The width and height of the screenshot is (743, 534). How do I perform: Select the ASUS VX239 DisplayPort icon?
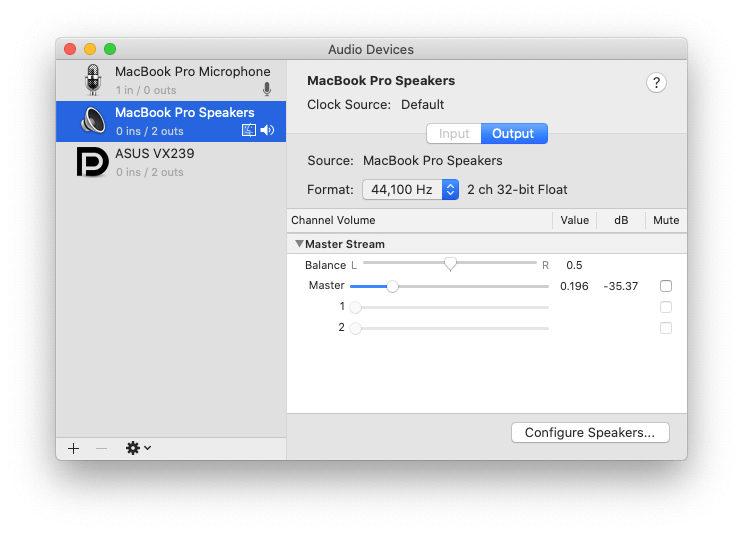tap(92, 162)
